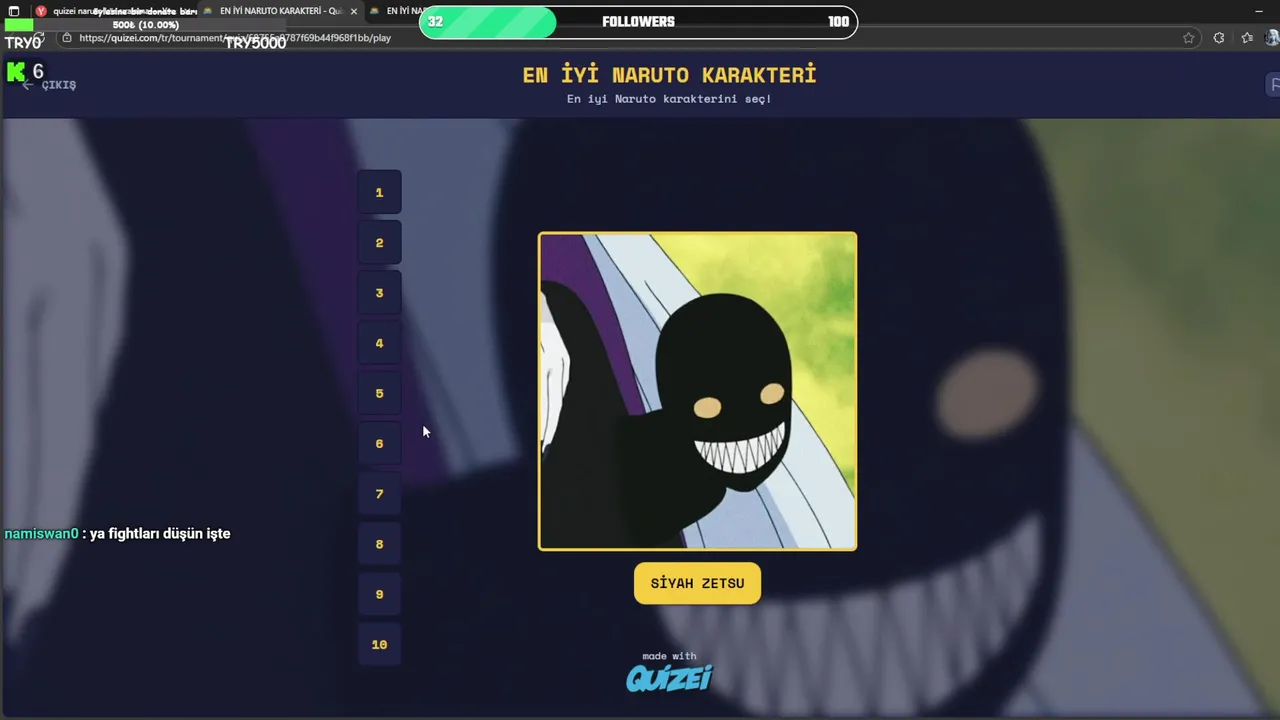
Task: Place character in rank slot 9
Action: (379, 594)
